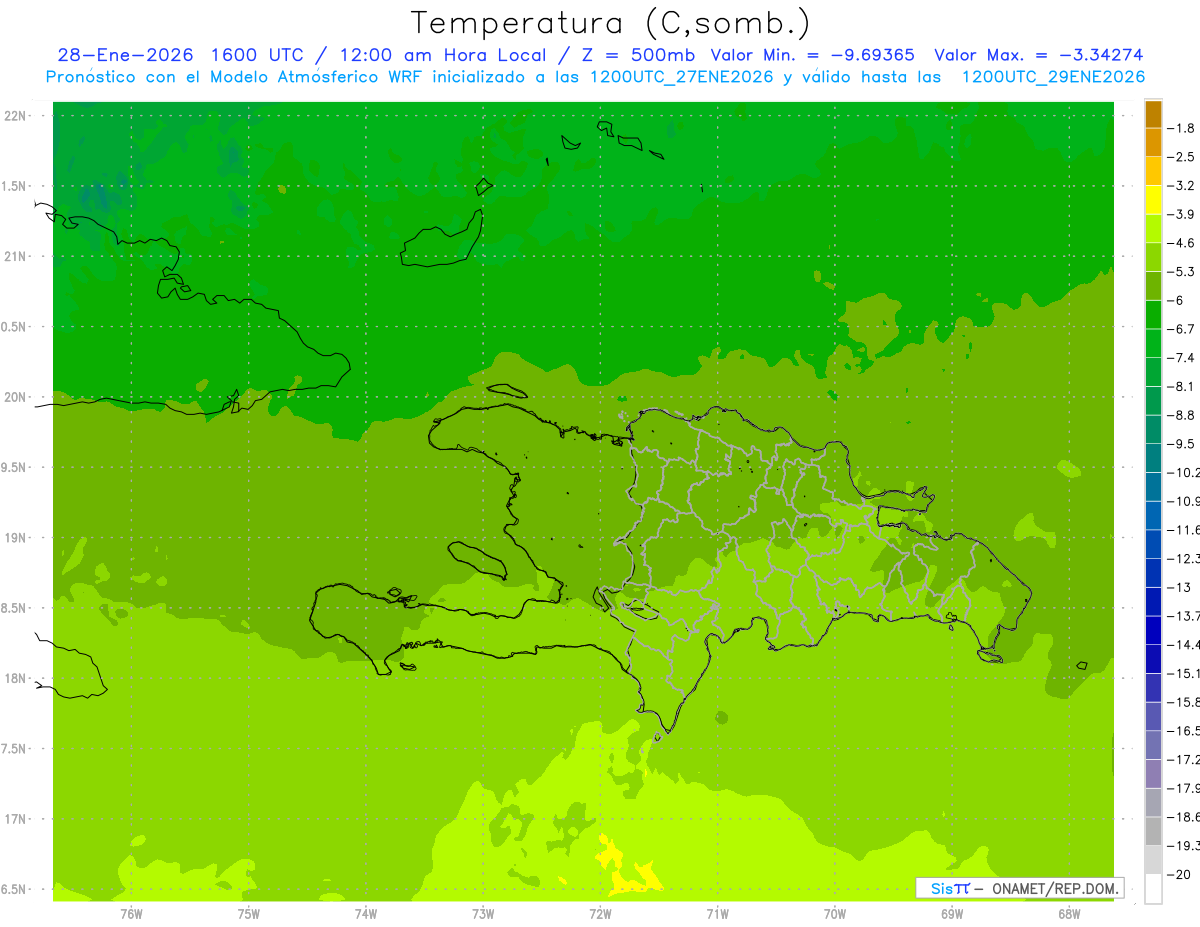
Task: Click the "-17.2" colorbar value
Action: (x=1185, y=760)
